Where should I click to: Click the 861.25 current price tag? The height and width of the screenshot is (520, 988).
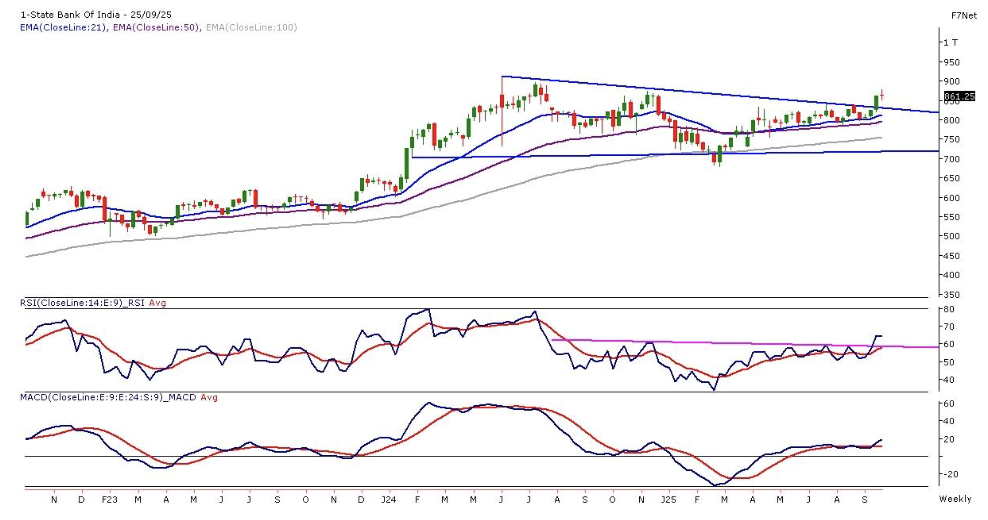958,97
